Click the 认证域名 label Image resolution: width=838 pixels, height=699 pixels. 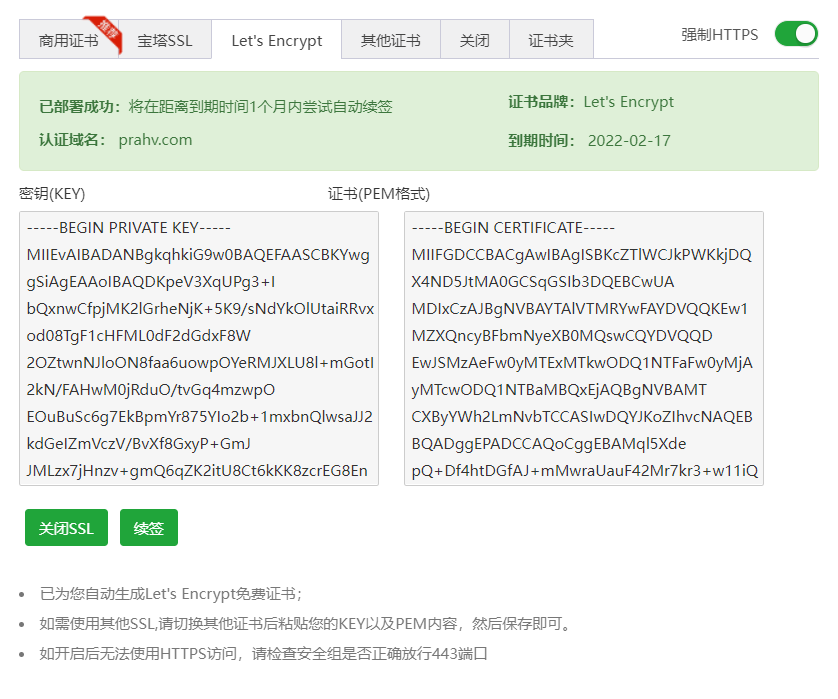(x=72, y=140)
